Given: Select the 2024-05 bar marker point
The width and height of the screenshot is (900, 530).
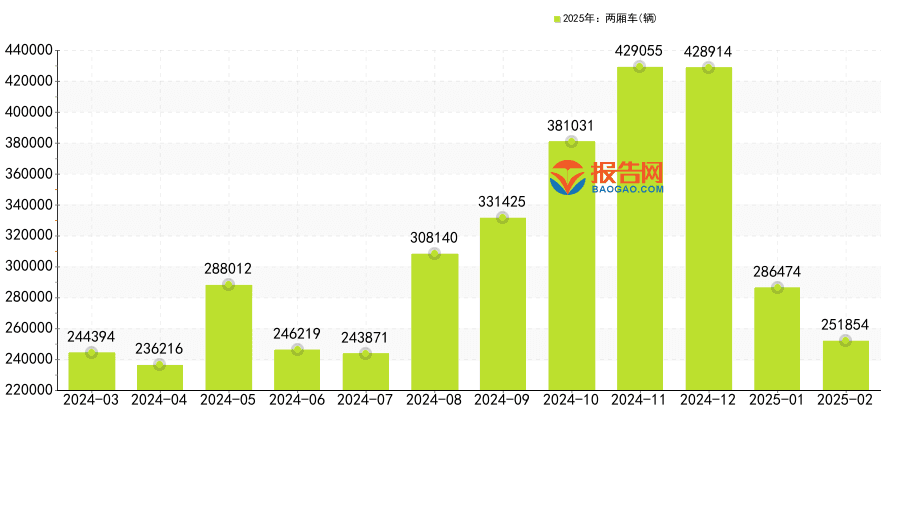Looking at the screenshot, I should point(228,285).
